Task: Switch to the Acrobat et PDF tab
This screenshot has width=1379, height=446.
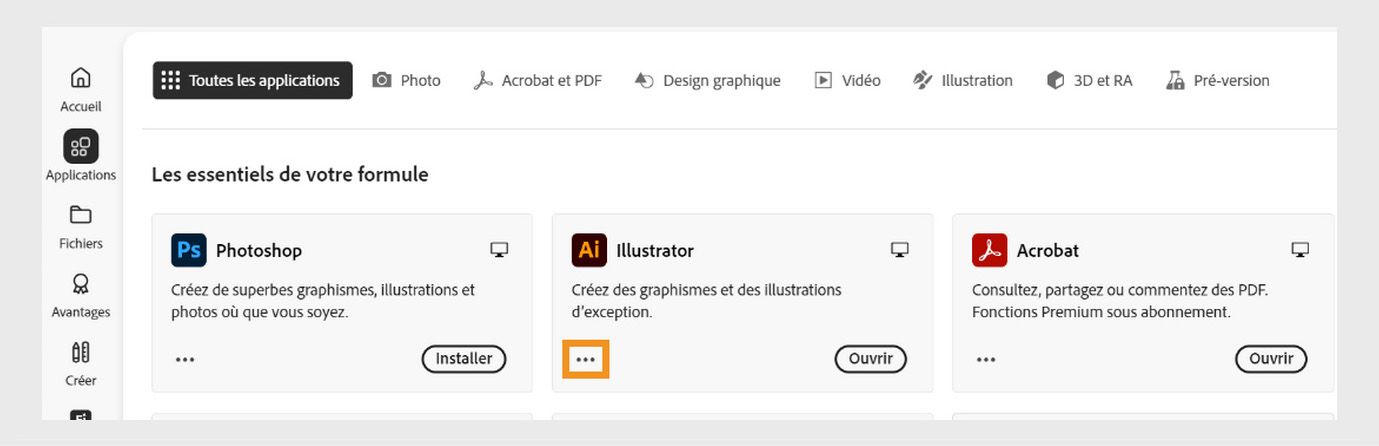Action: pos(538,80)
